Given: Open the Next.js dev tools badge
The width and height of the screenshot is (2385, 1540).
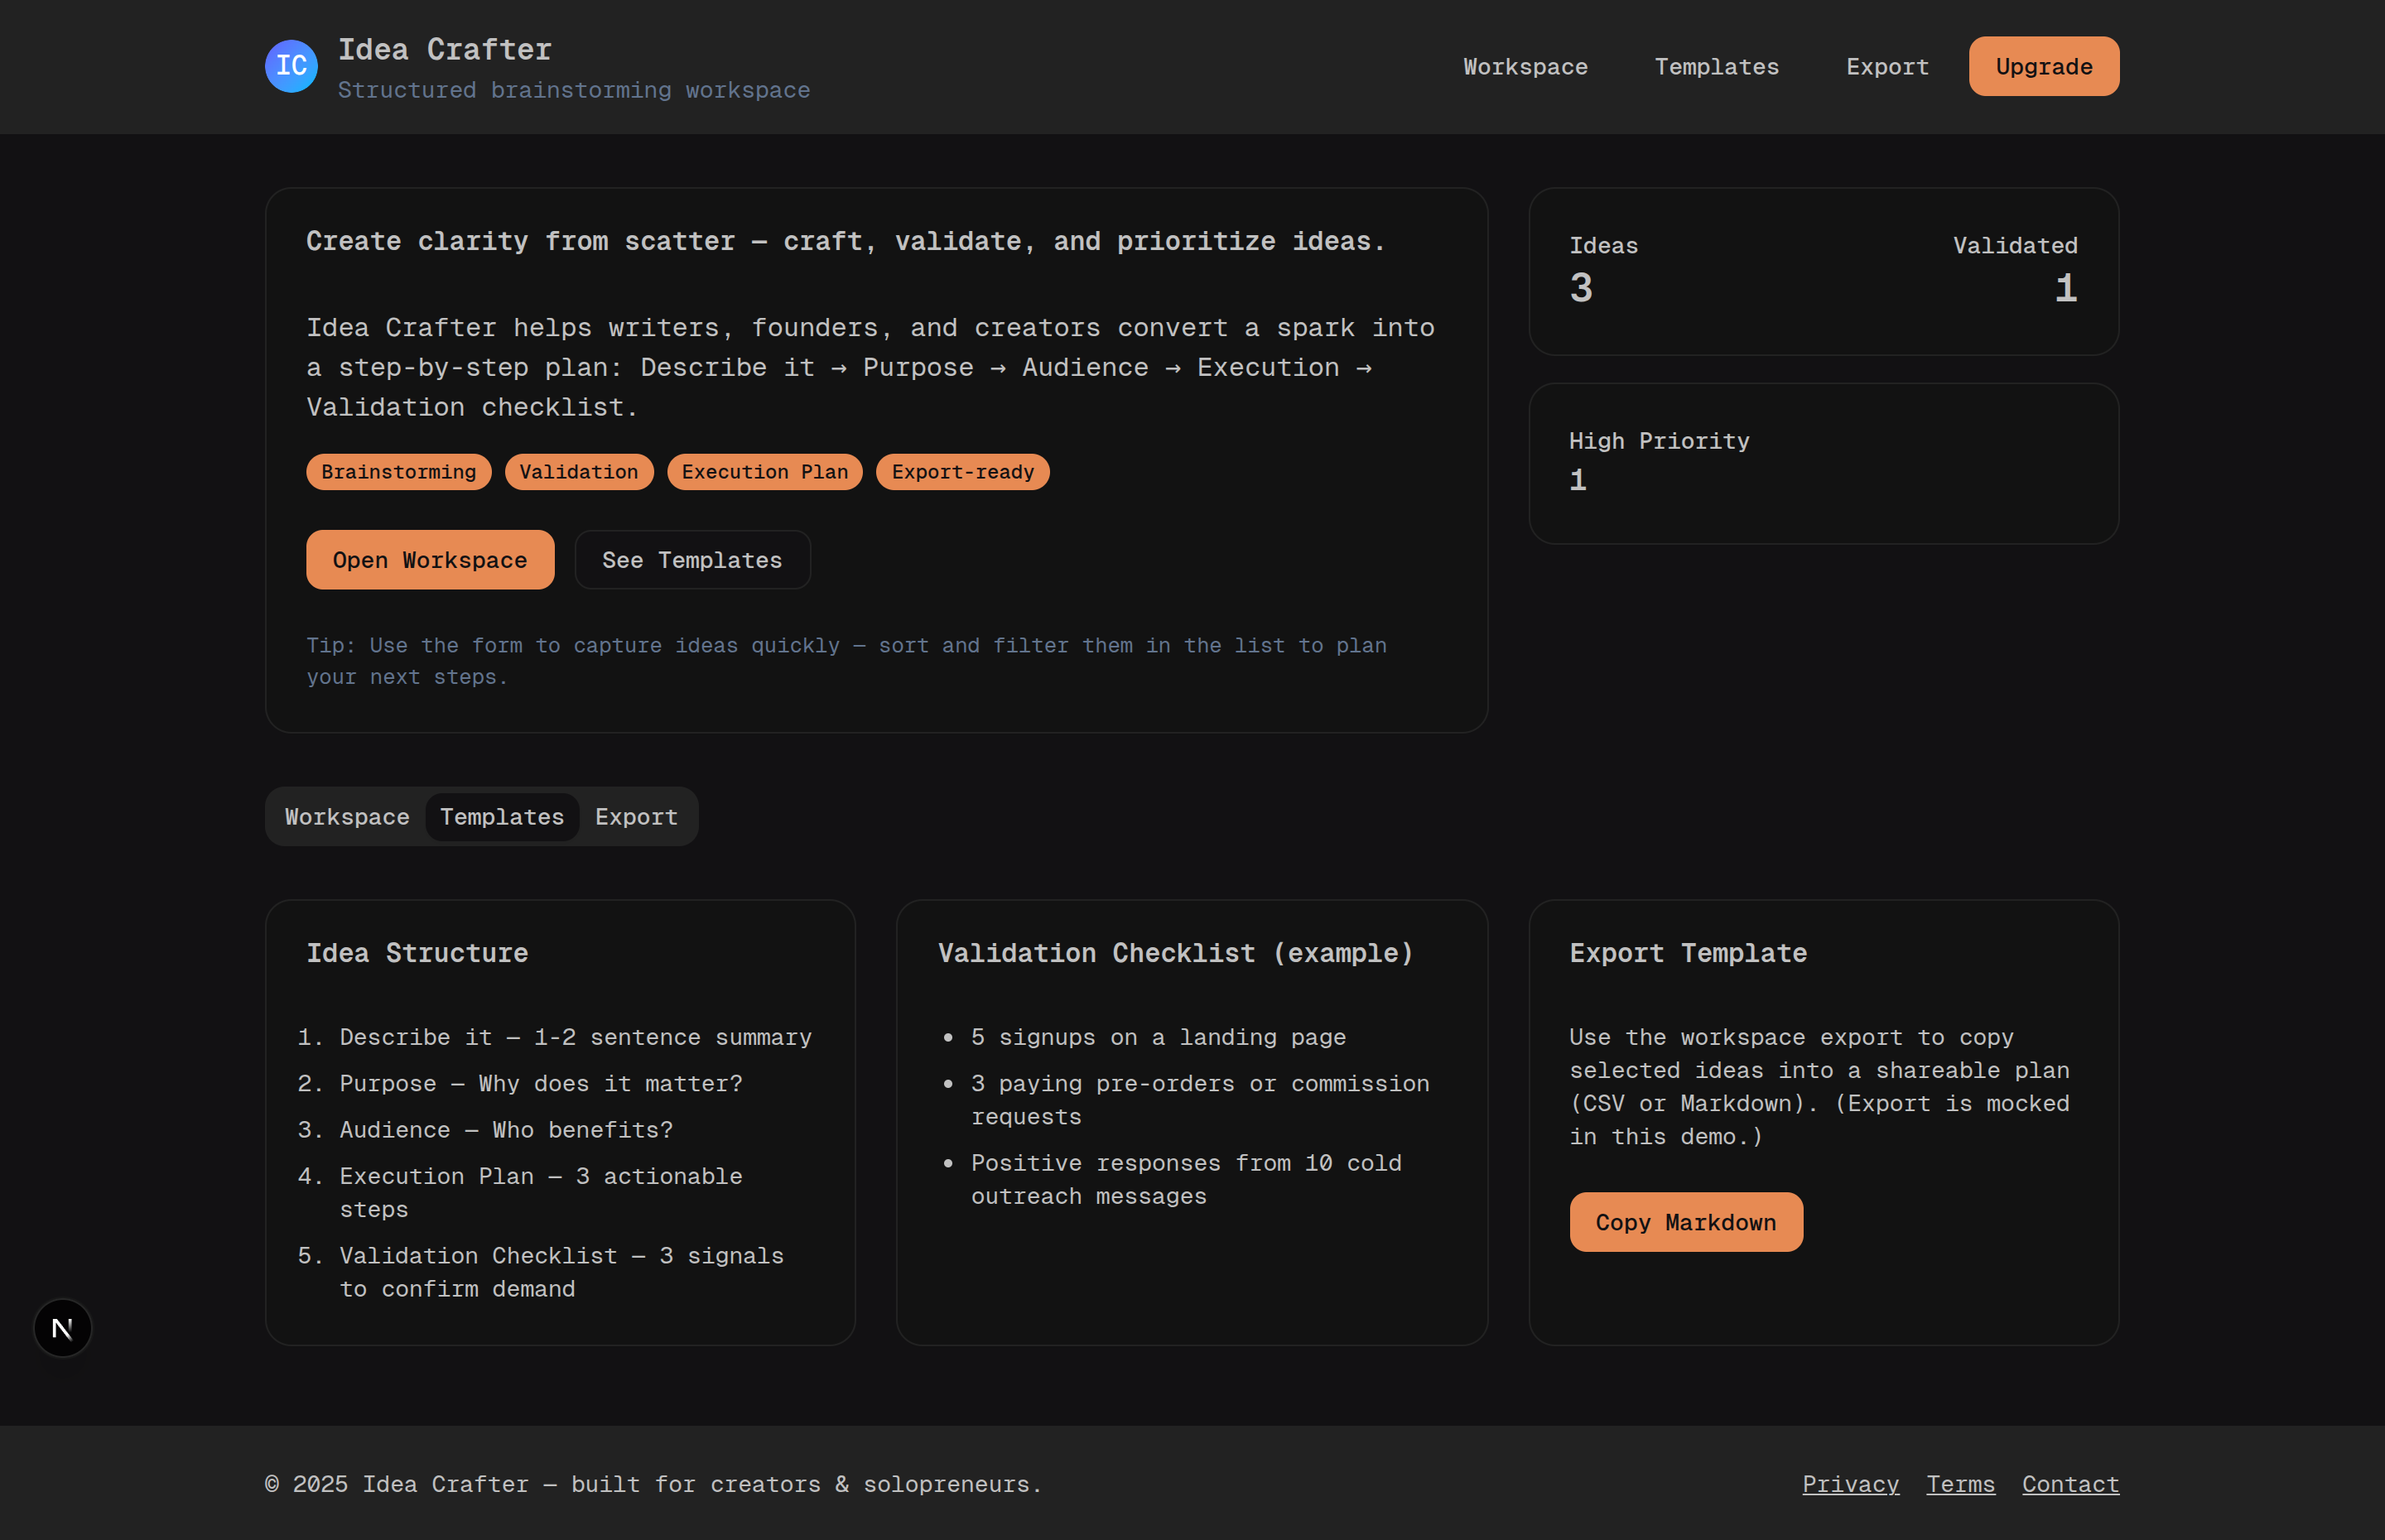Looking at the screenshot, I should pyautogui.click(x=62, y=1328).
